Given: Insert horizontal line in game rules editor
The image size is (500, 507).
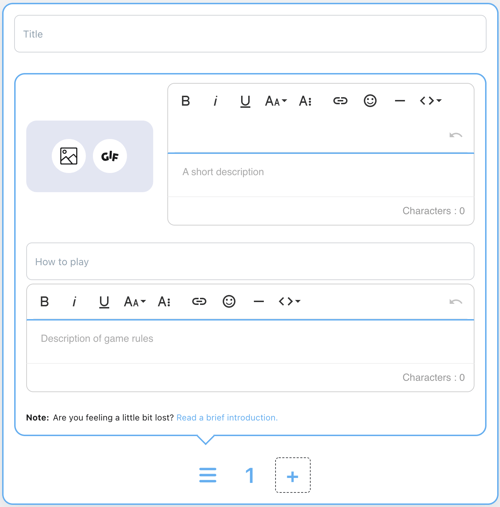Looking at the screenshot, I should pos(259,302).
